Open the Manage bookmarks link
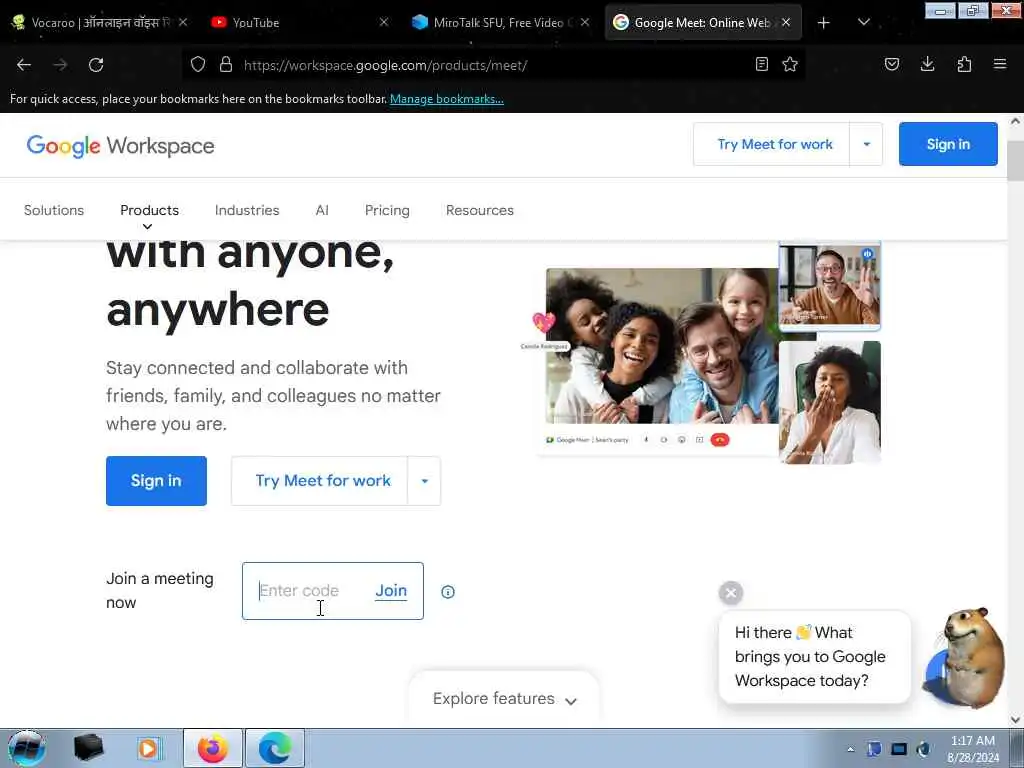This screenshot has width=1024, height=768. click(x=447, y=99)
